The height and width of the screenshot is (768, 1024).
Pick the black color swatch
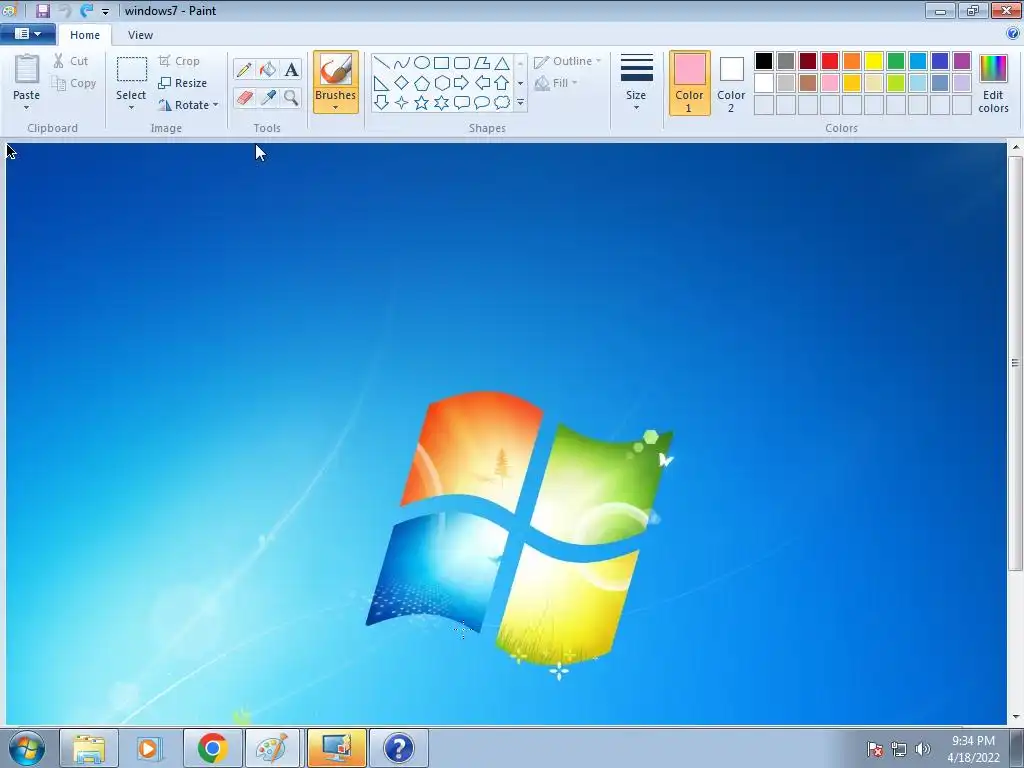(764, 61)
